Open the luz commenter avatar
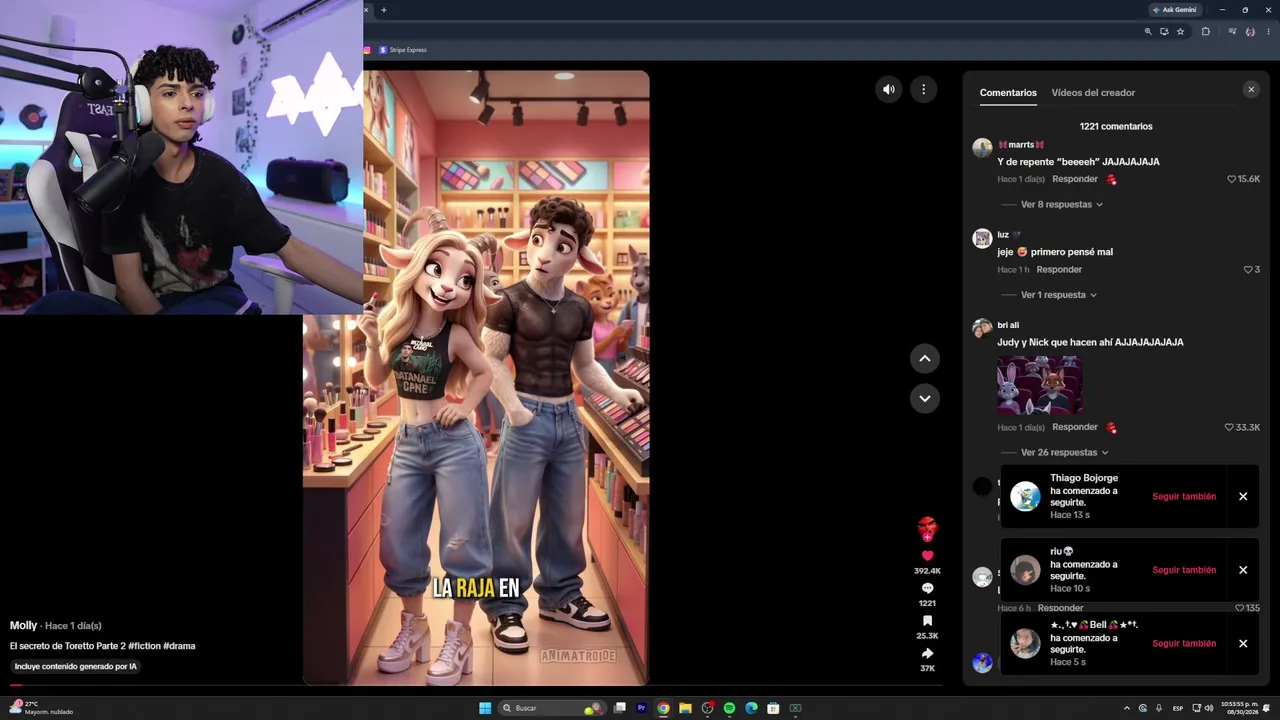The image size is (1280, 720). click(982, 238)
